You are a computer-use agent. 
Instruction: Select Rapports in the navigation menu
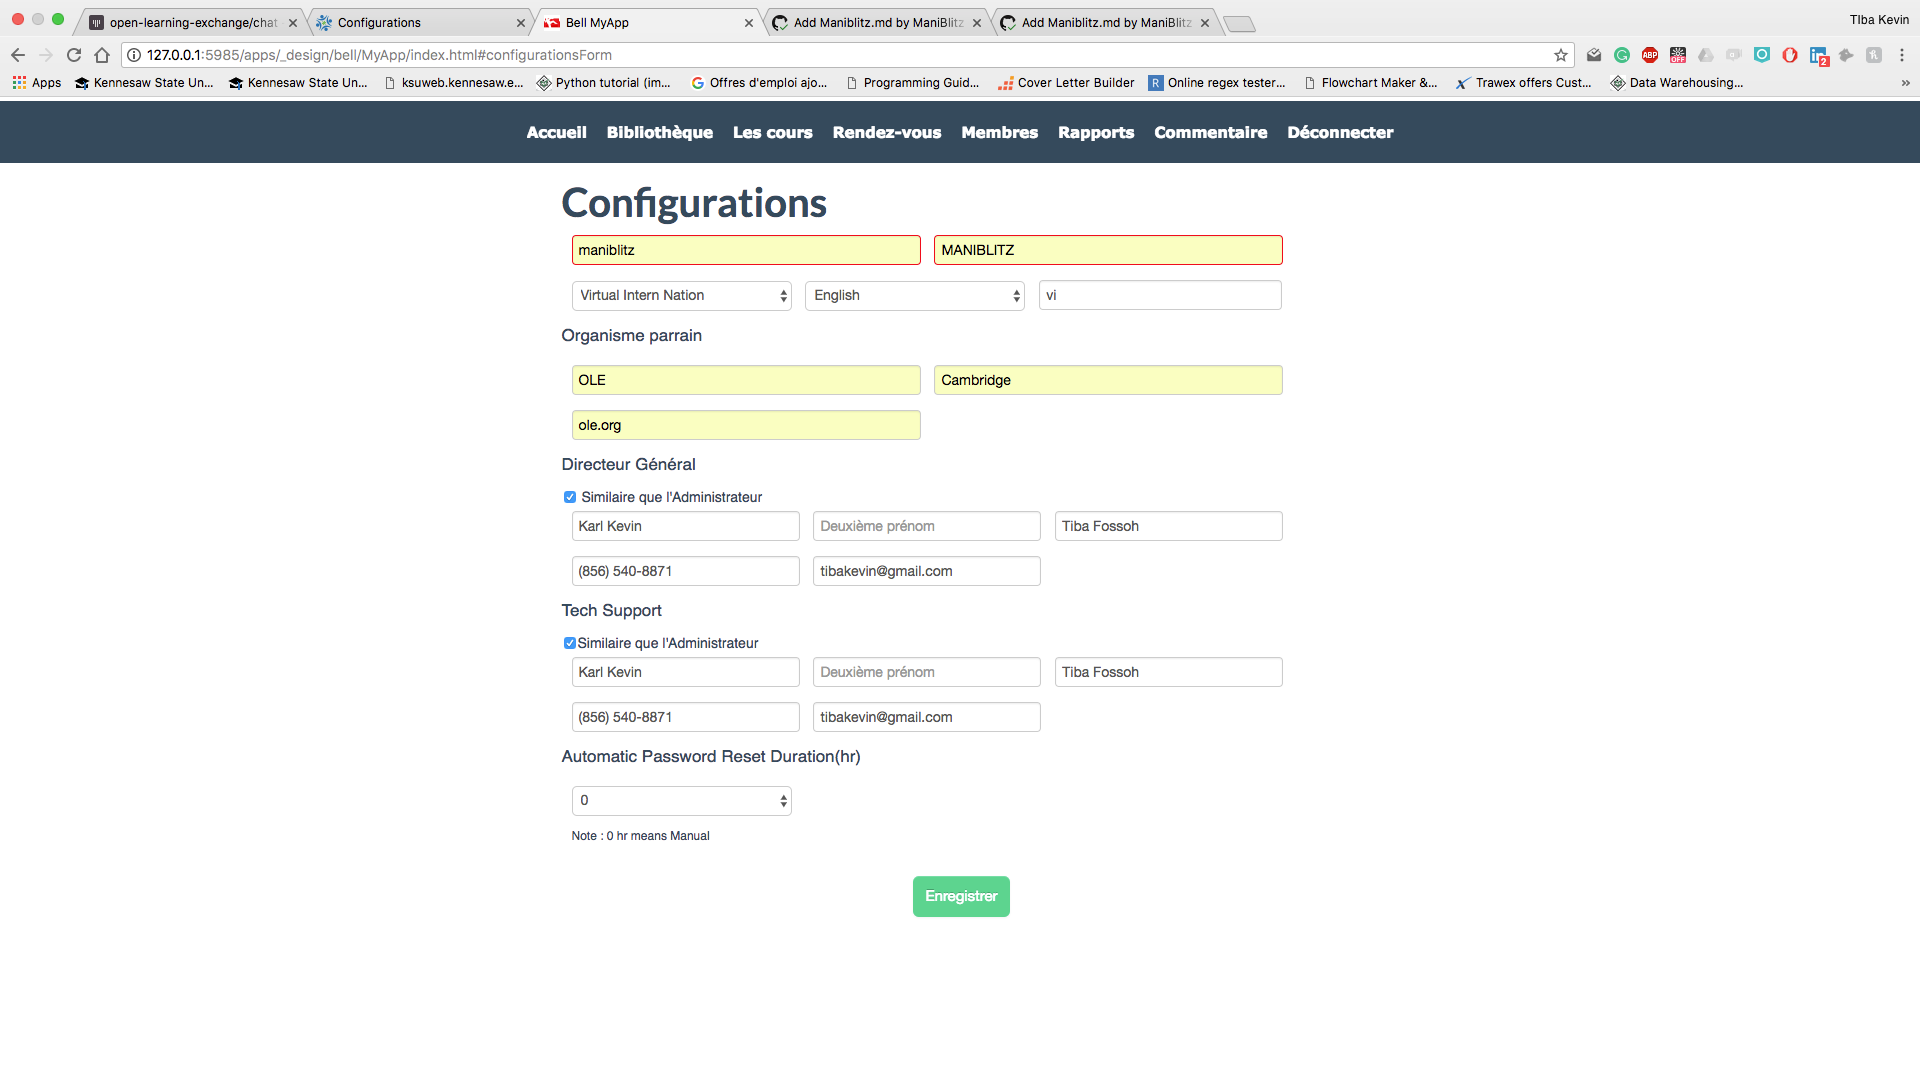(1096, 132)
